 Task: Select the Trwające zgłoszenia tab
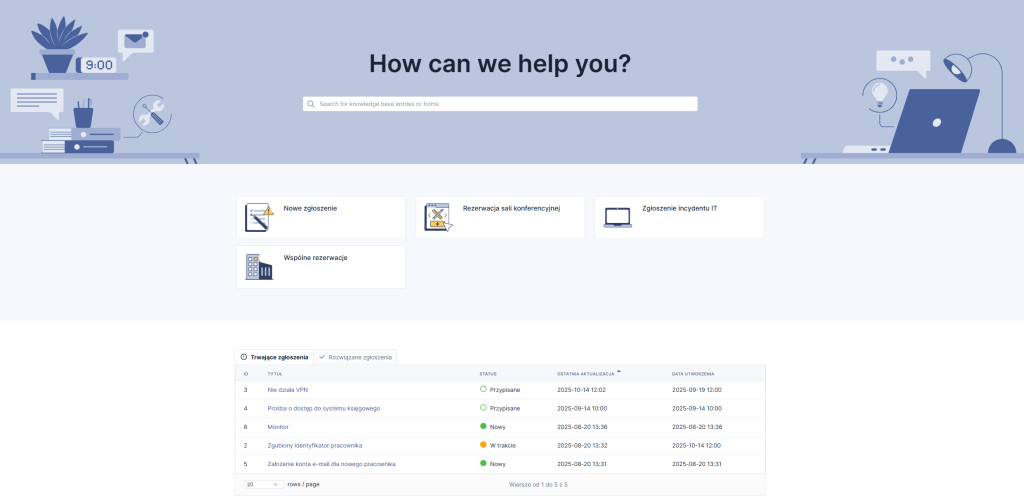pos(274,357)
